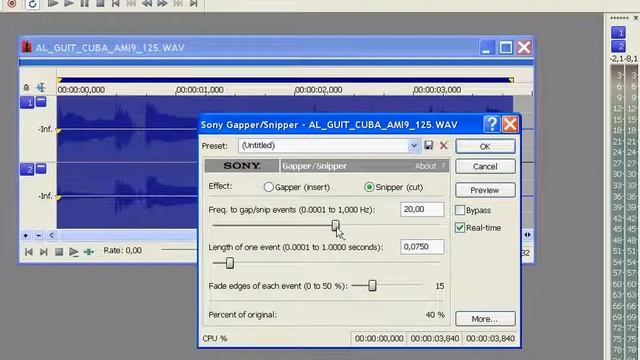
Task: Click the SONY logo banner
Action: point(242,166)
